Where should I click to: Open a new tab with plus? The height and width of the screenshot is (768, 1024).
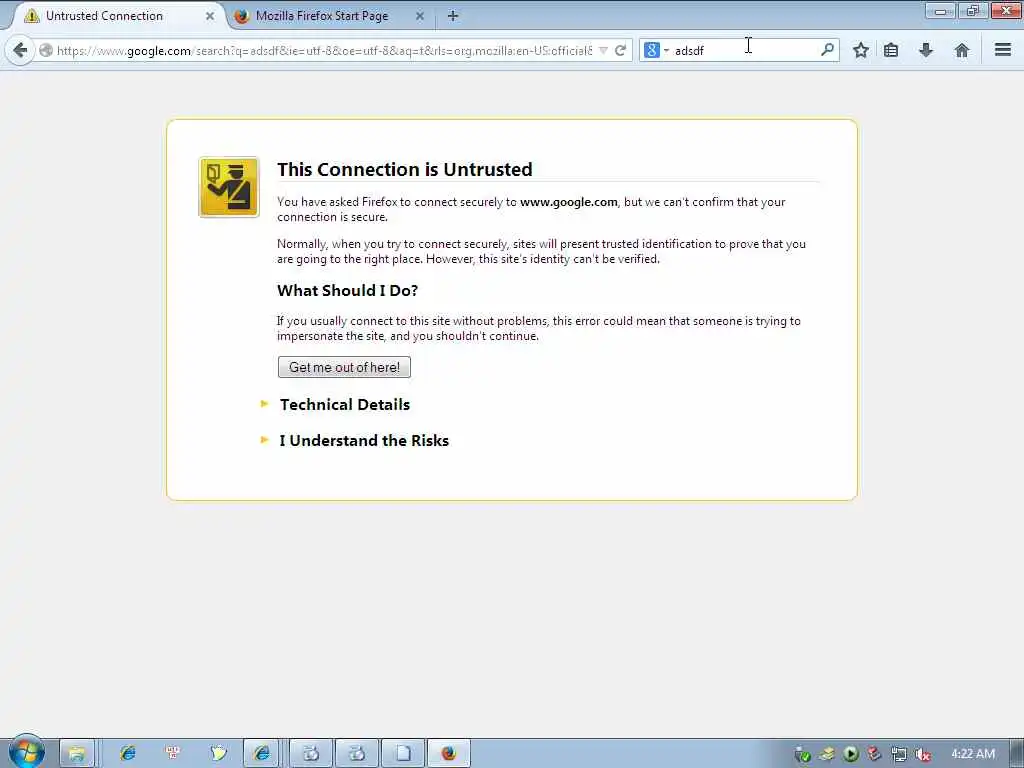(x=453, y=16)
